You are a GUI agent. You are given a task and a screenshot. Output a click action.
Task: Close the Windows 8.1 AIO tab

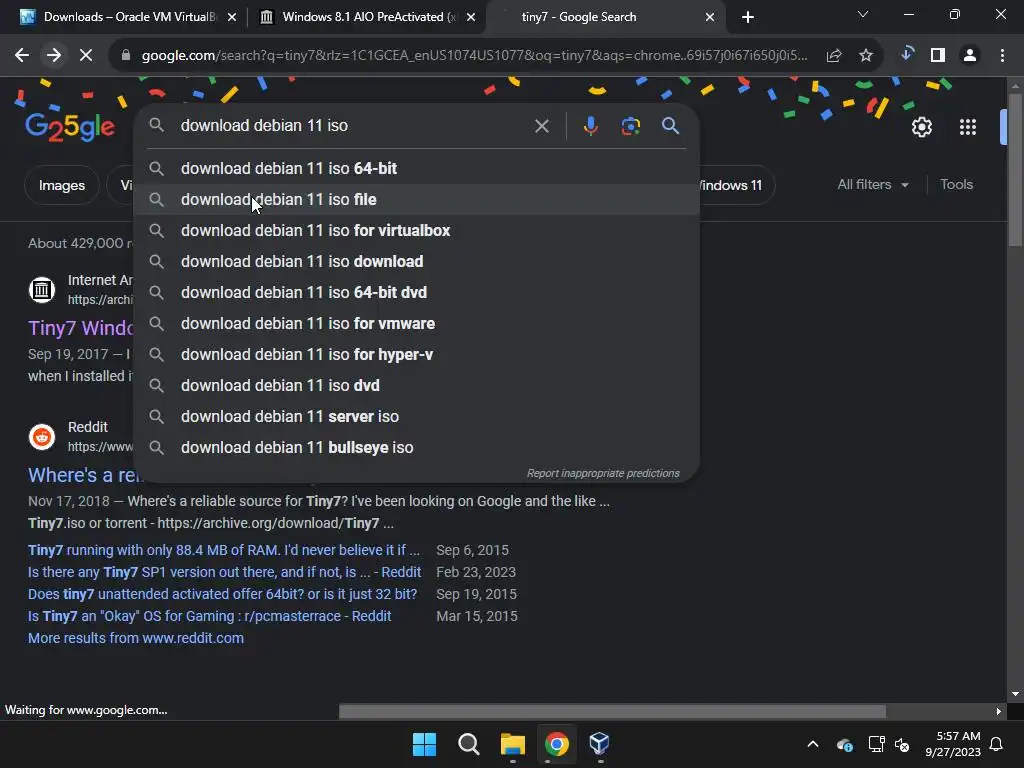click(471, 17)
